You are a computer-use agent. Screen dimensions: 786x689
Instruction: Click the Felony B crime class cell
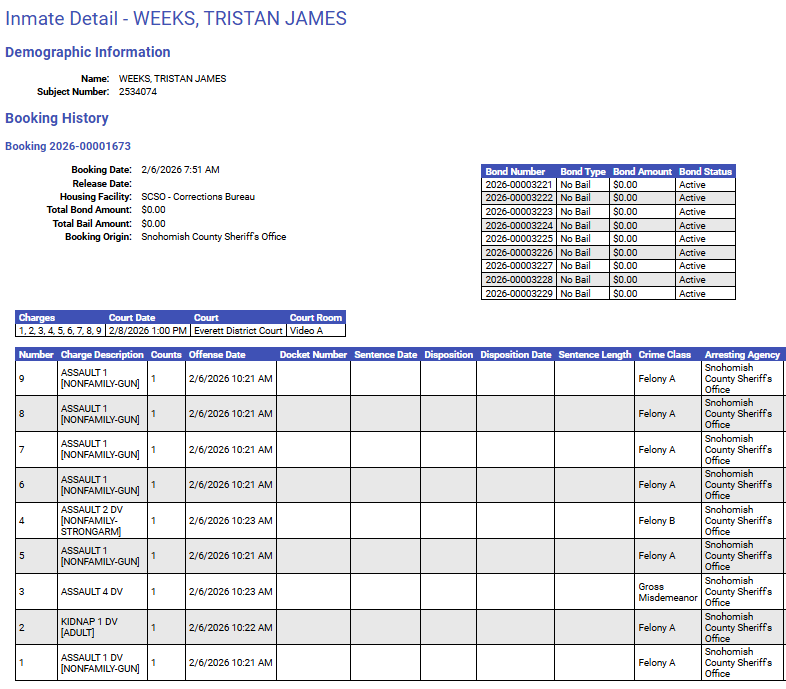coord(657,520)
